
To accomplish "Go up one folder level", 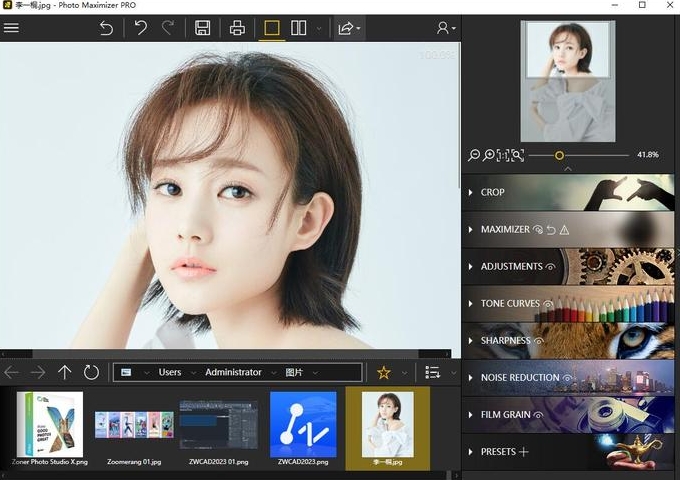I will pos(65,372).
